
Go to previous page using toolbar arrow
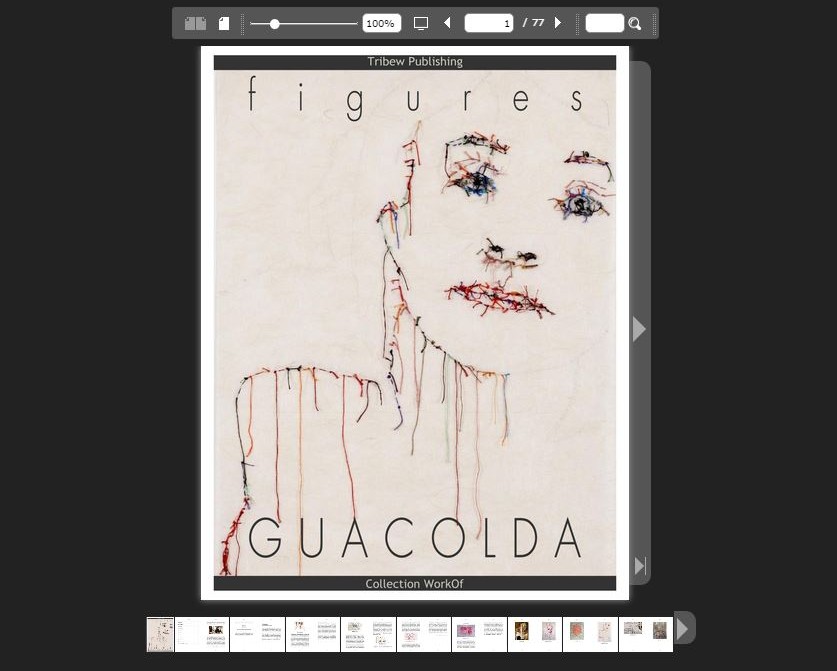447,23
